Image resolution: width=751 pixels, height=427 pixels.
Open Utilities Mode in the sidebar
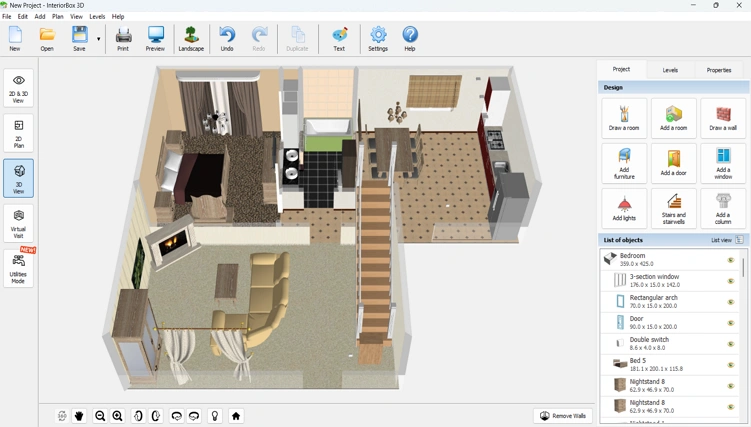(x=19, y=269)
